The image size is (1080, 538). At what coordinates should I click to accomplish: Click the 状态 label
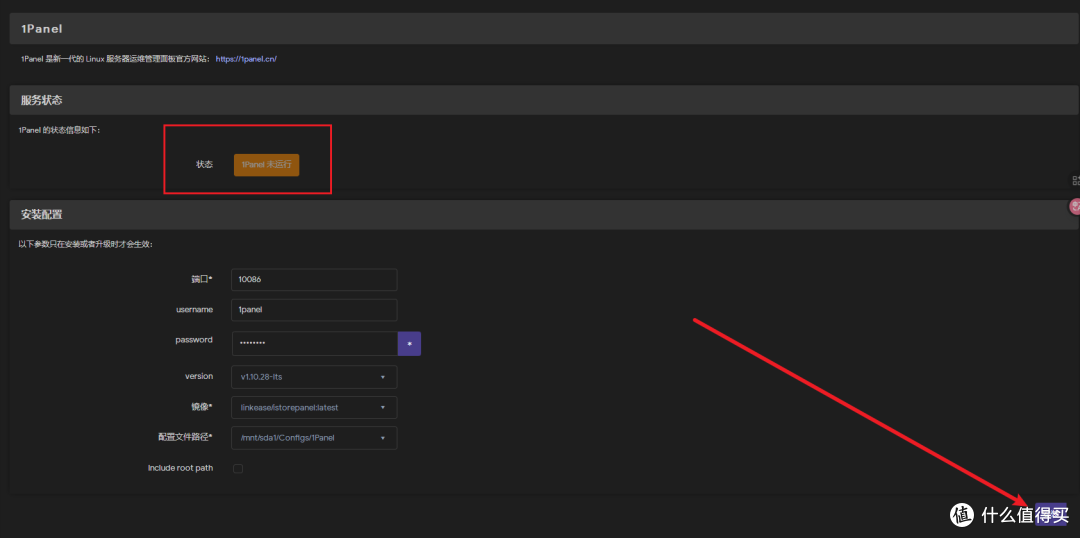[205, 165]
